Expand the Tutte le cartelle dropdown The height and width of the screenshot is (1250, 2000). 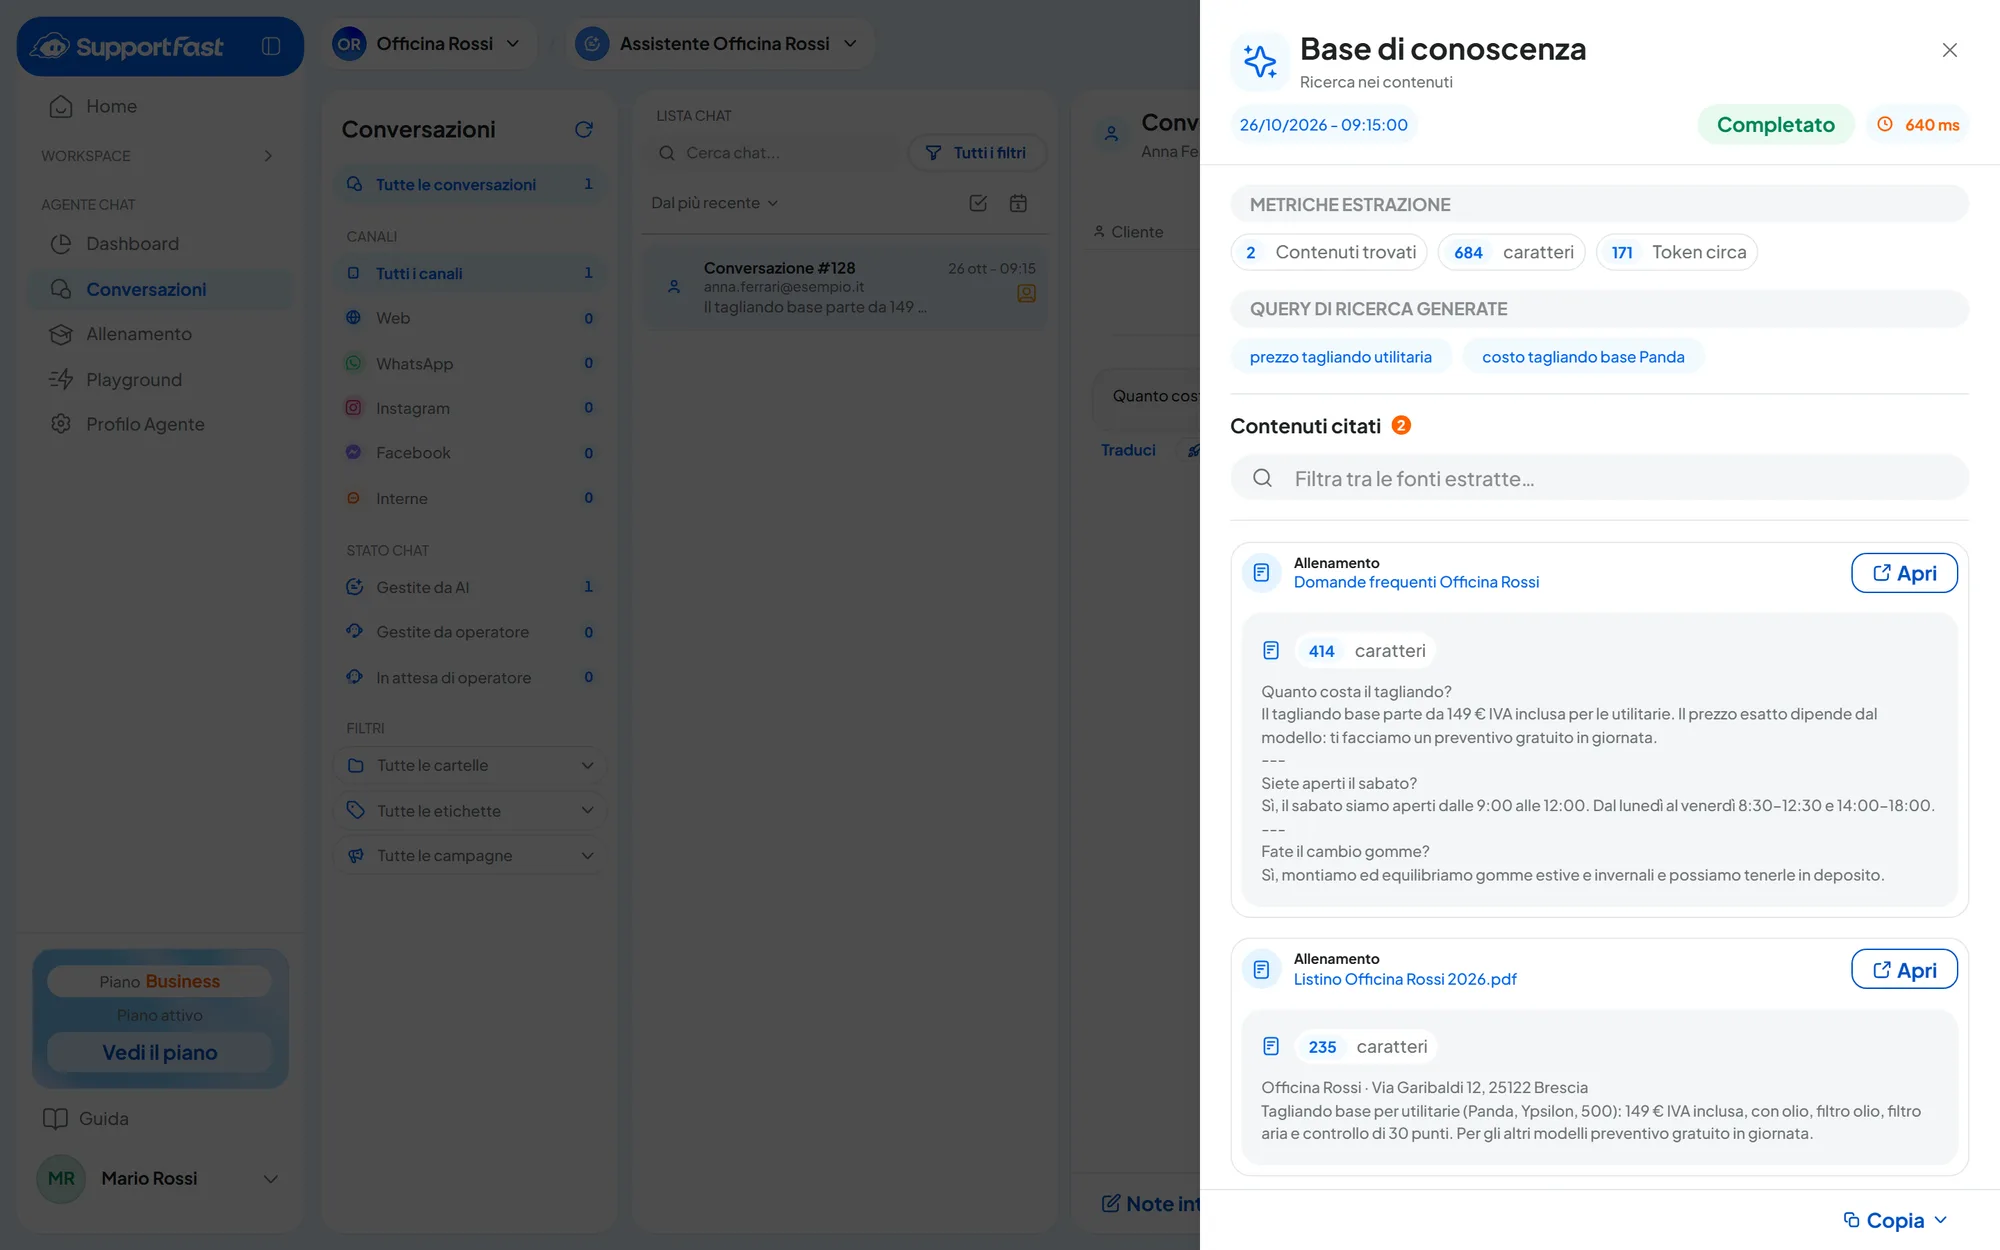470,765
